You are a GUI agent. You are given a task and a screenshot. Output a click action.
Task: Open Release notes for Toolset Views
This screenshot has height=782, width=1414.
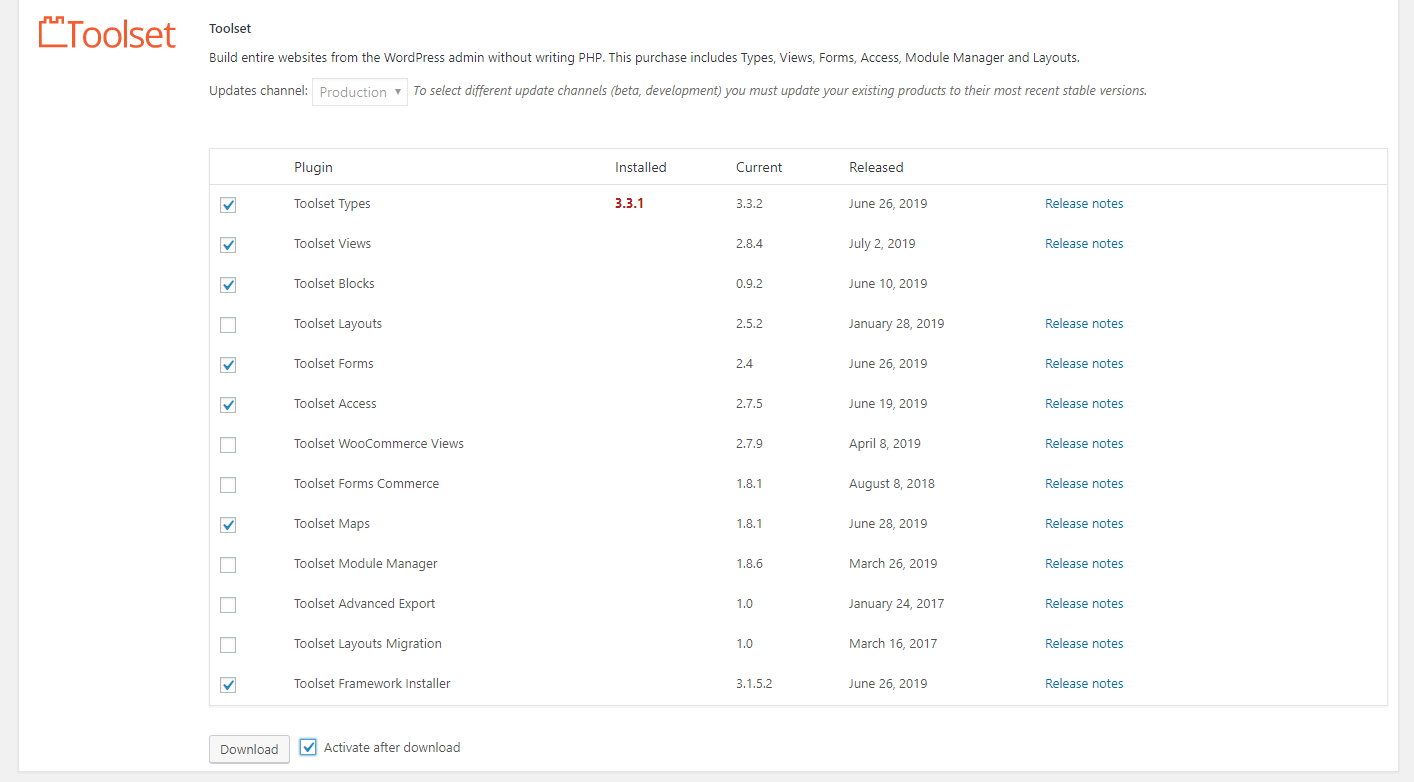click(x=1084, y=244)
